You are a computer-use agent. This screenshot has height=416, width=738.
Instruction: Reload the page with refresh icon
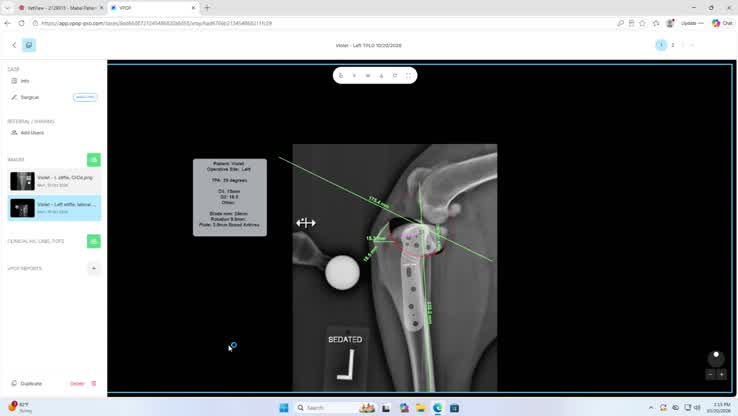click(22, 23)
